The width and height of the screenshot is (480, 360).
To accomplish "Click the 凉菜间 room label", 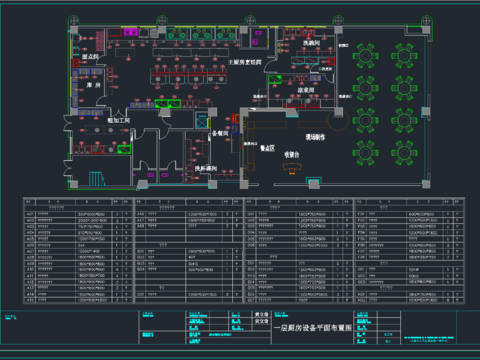I will pos(306,90).
